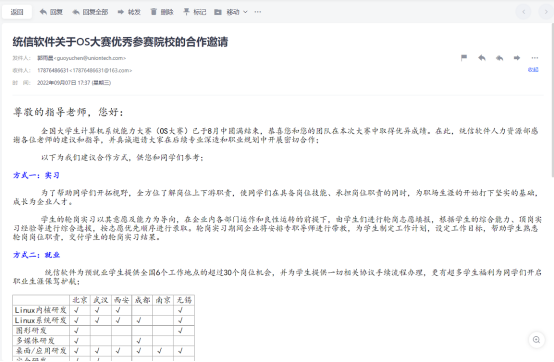Click the sender address guoyuchen@uniontech.com
This screenshot has width=554, height=362.
click(90, 58)
